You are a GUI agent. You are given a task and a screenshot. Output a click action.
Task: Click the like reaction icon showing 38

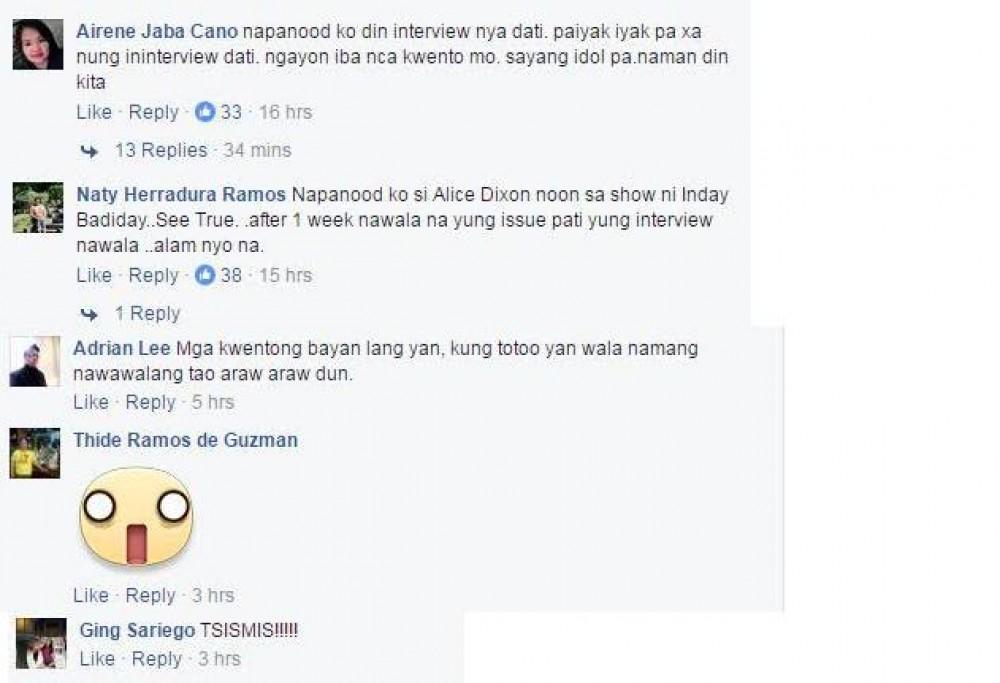pos(205,275)
